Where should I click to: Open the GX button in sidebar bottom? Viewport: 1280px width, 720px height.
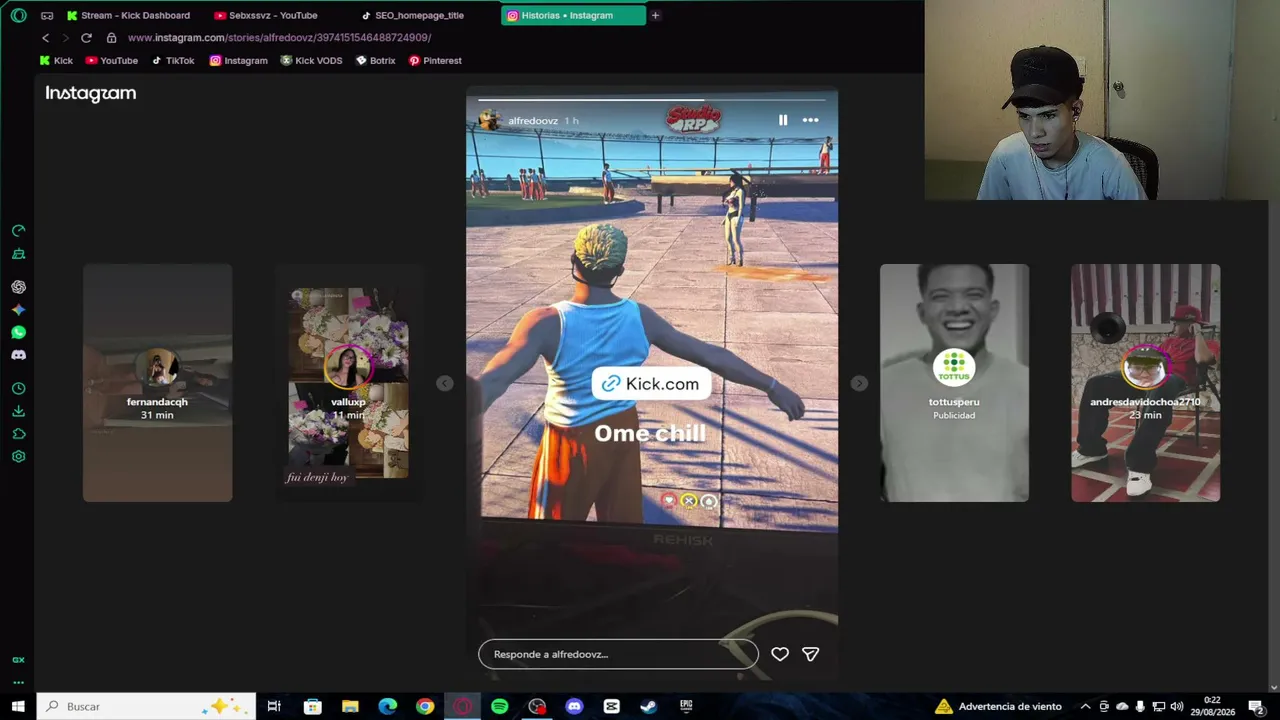click(x=18, y=660)
